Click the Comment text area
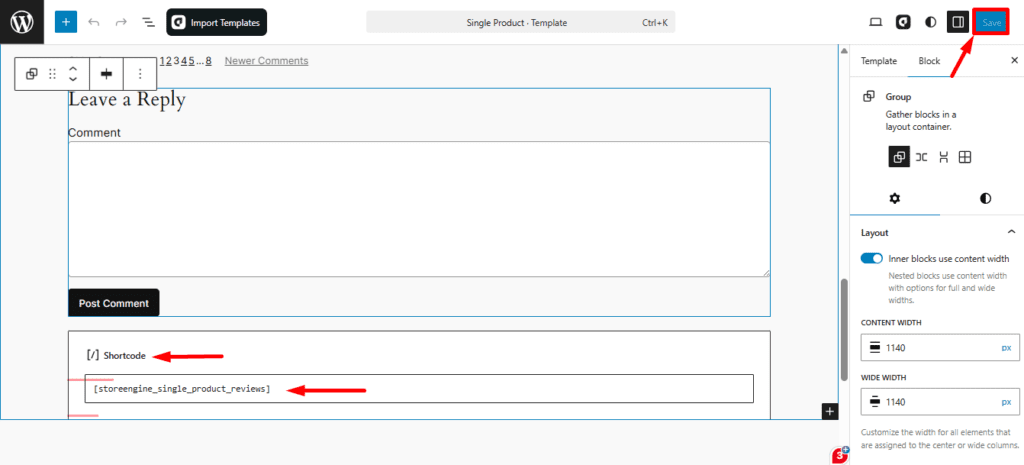The image size is (1024, 465). point(419,209)
